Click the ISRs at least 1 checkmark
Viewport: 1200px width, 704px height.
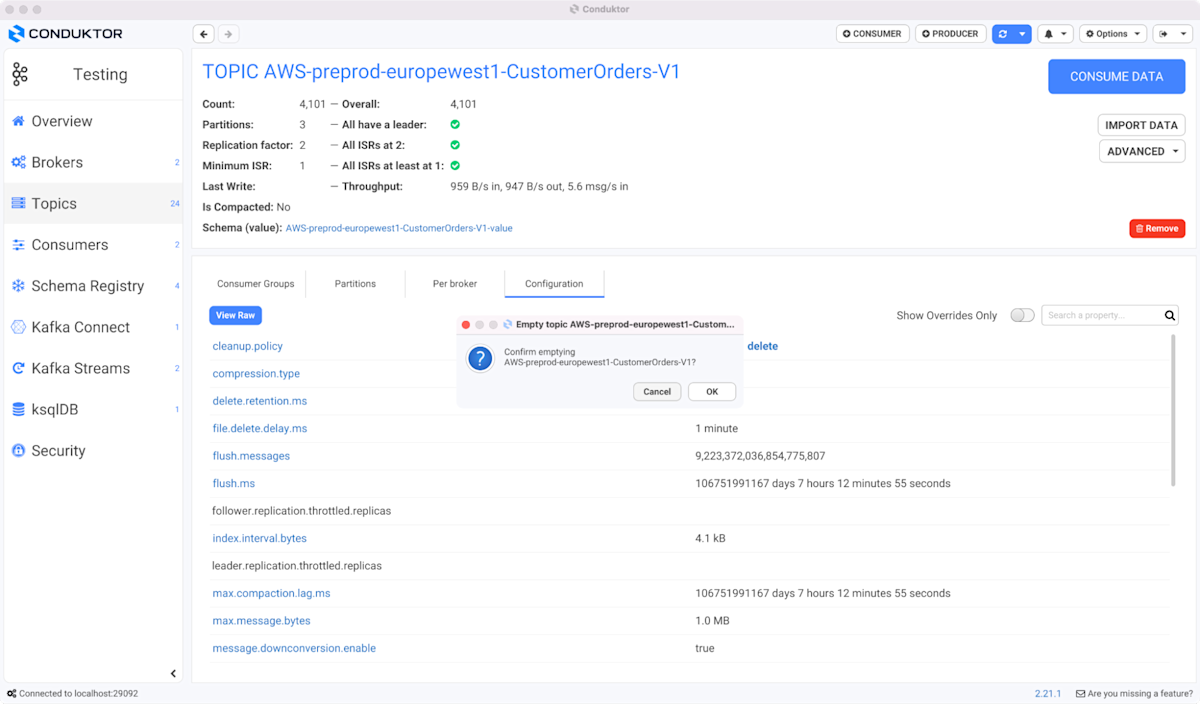point(455,166)
